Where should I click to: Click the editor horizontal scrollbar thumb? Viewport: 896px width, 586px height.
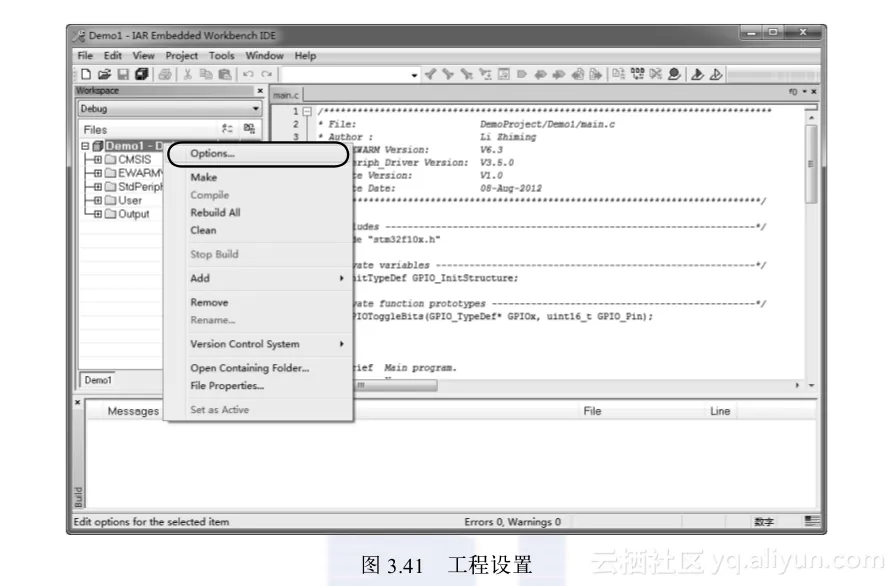pyautogui.click(x=397, y=386)
